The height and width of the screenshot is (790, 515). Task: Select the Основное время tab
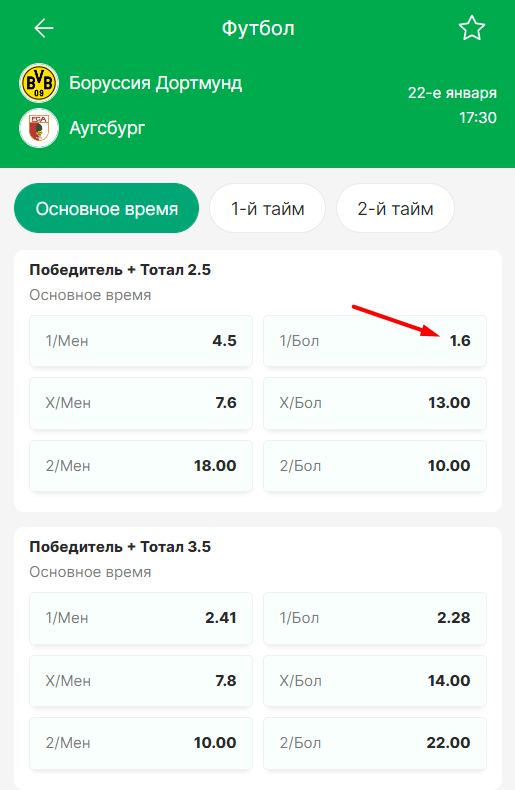click(x=106, y=208)
